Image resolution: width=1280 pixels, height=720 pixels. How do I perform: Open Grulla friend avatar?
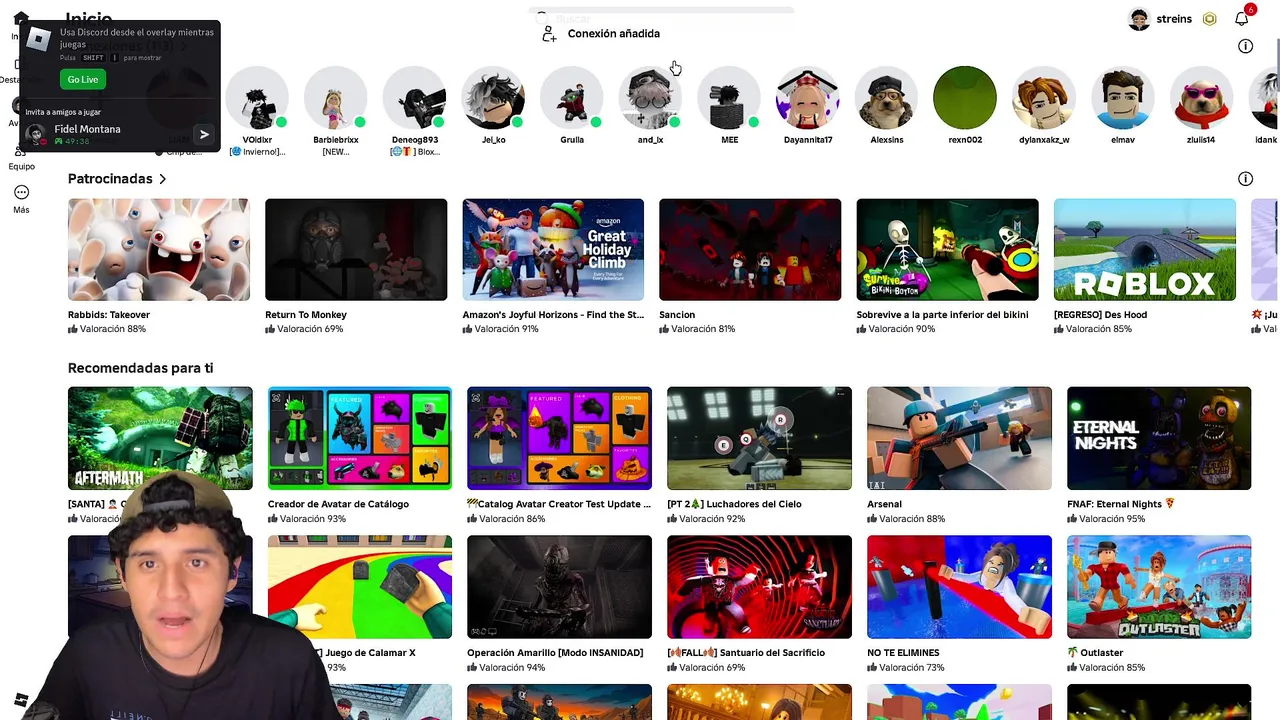[x=572, y=98]
